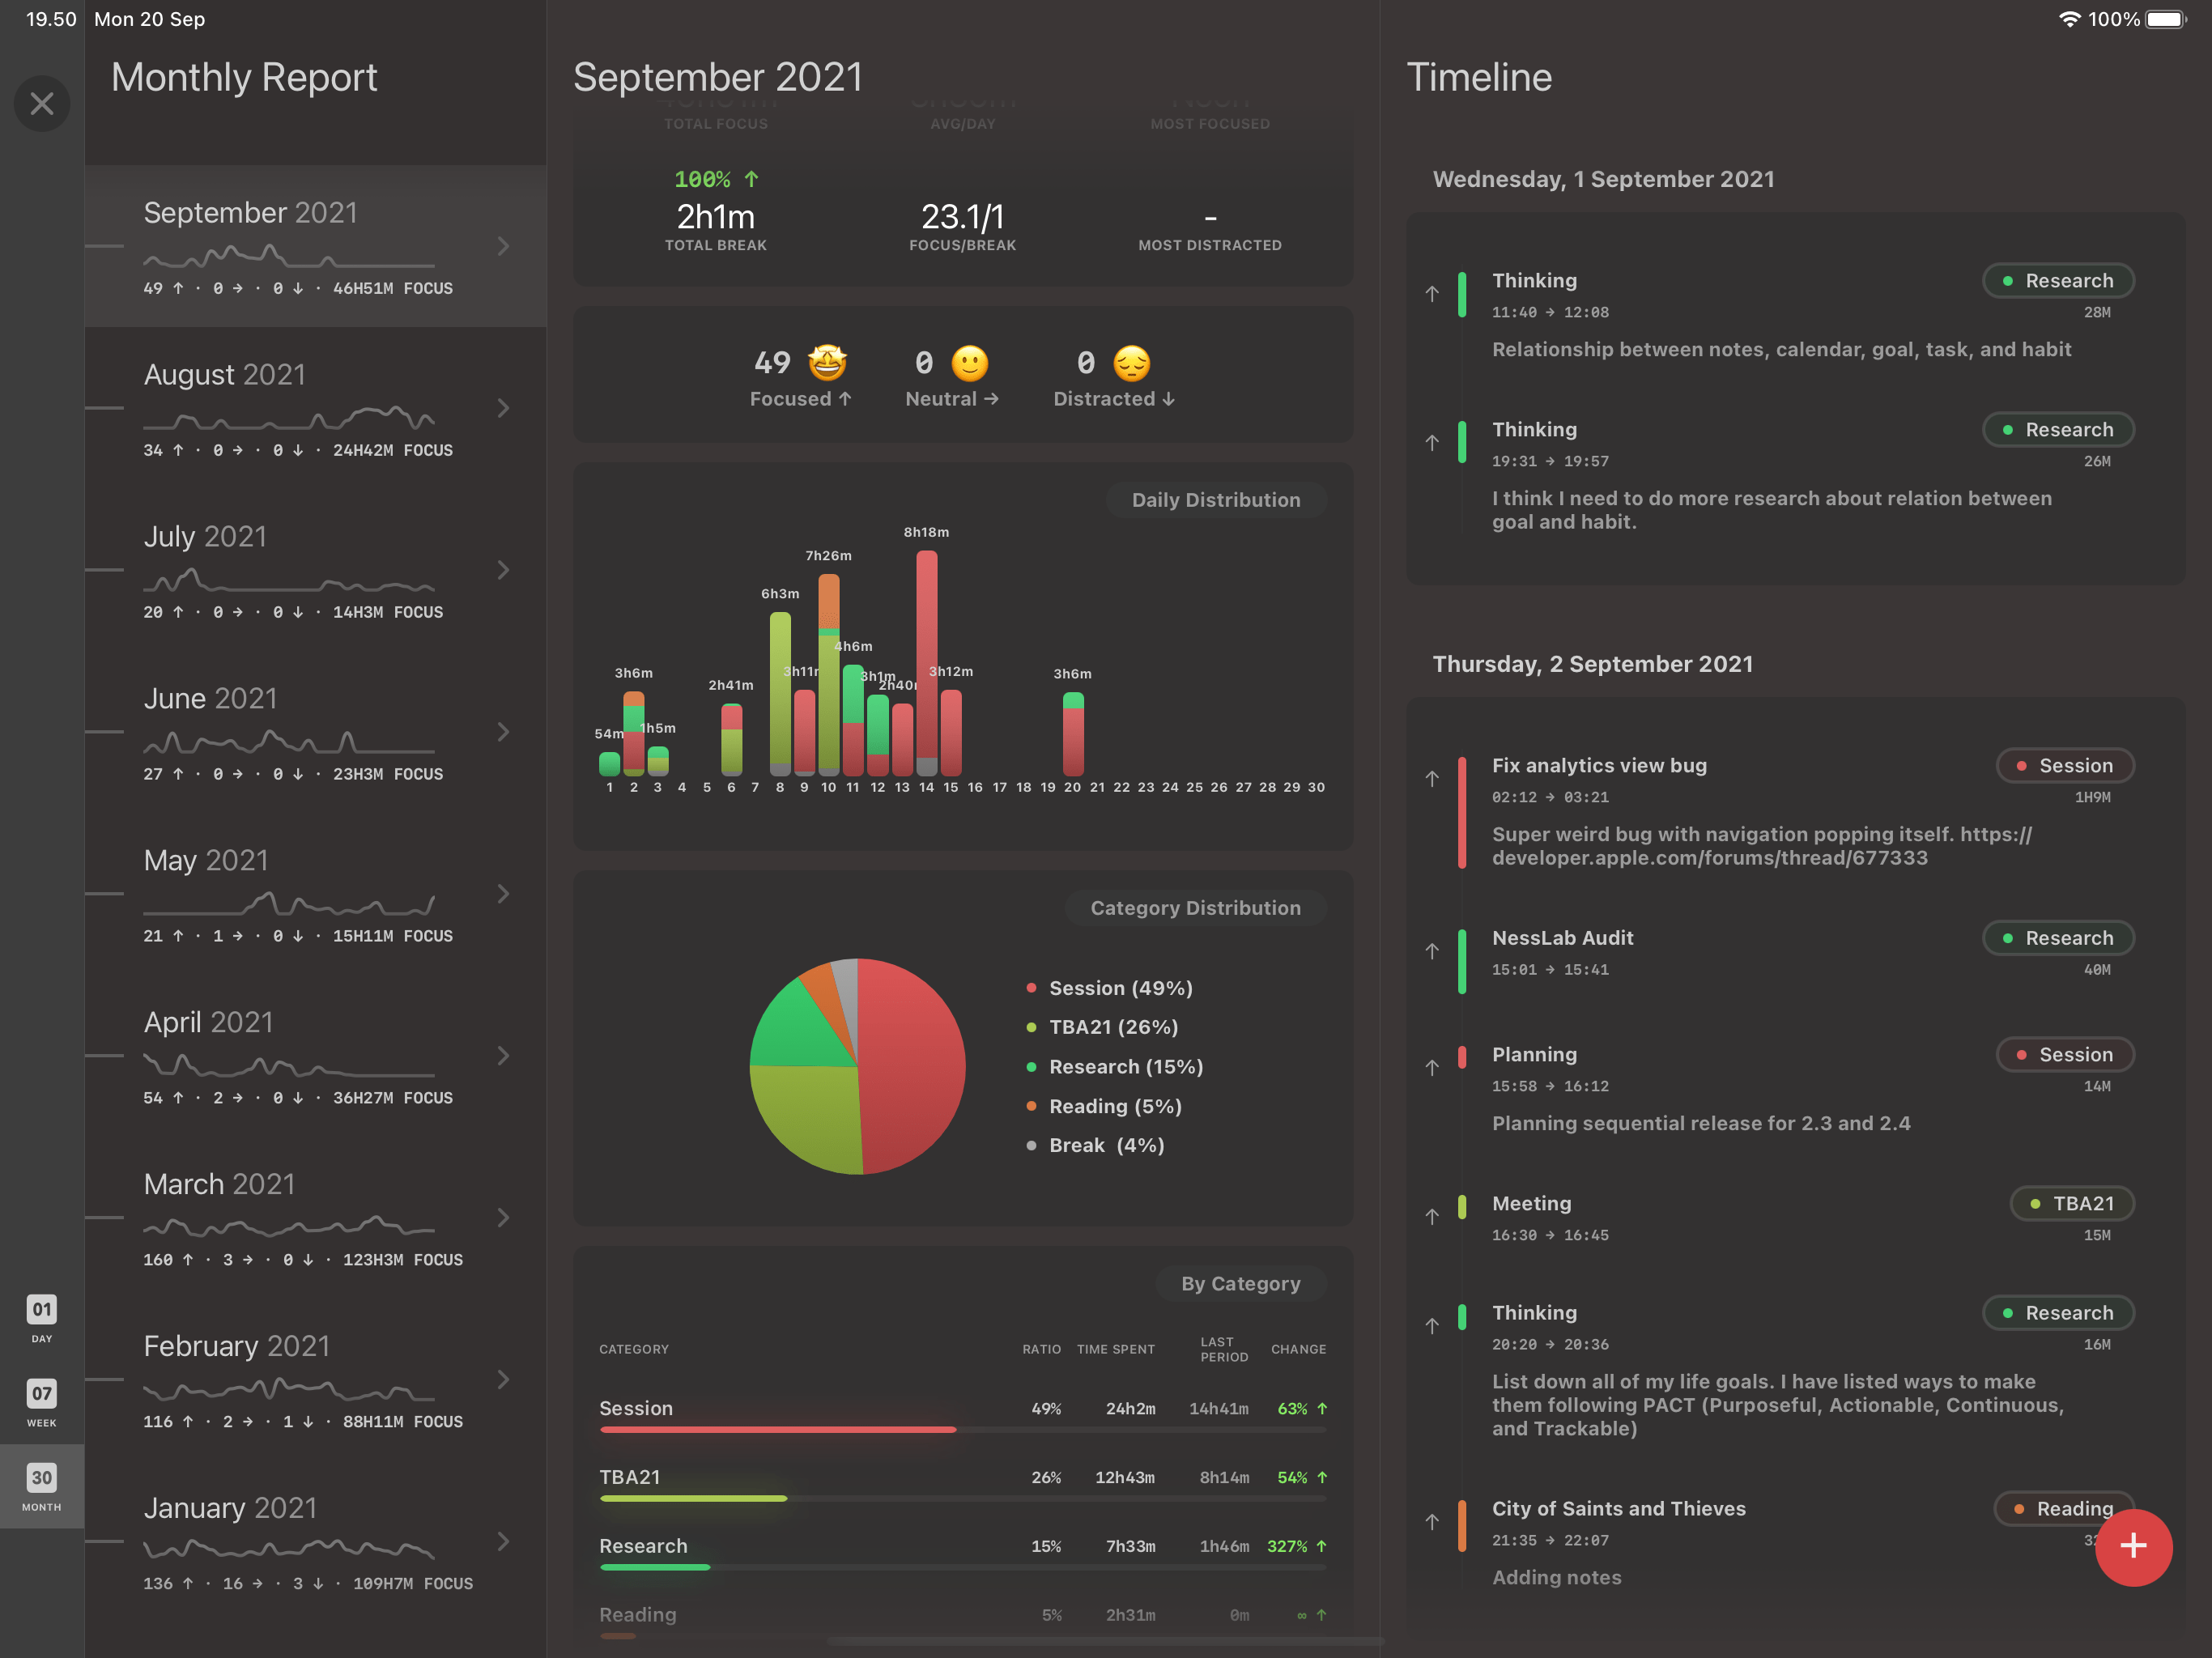Click the Research green progress bar

click(x=655, y=1568)
